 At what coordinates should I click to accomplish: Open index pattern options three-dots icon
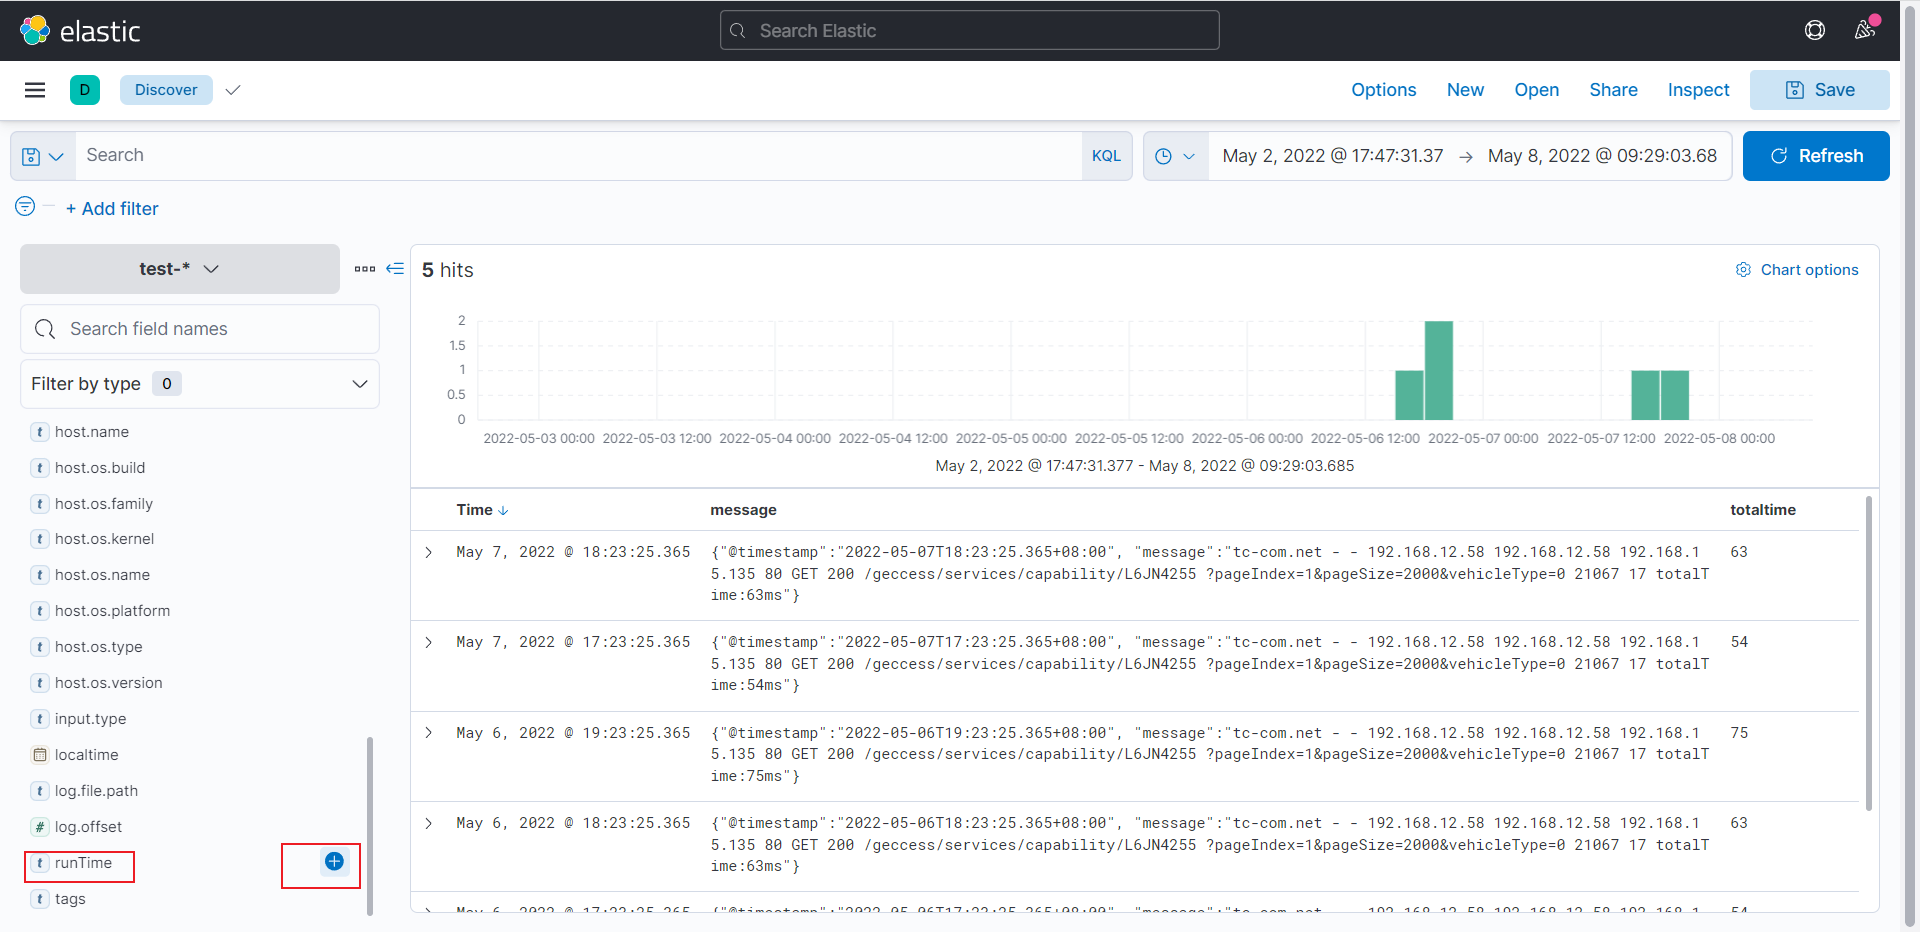[365, 269]
